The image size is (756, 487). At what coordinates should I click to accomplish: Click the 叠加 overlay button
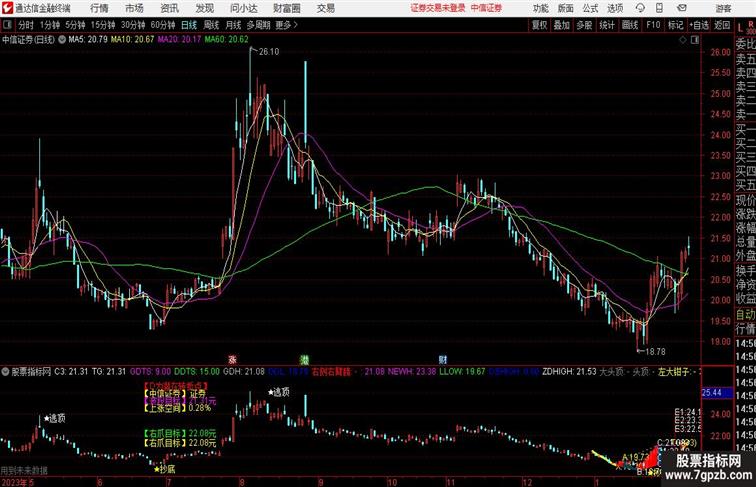[x=562, y=25]
